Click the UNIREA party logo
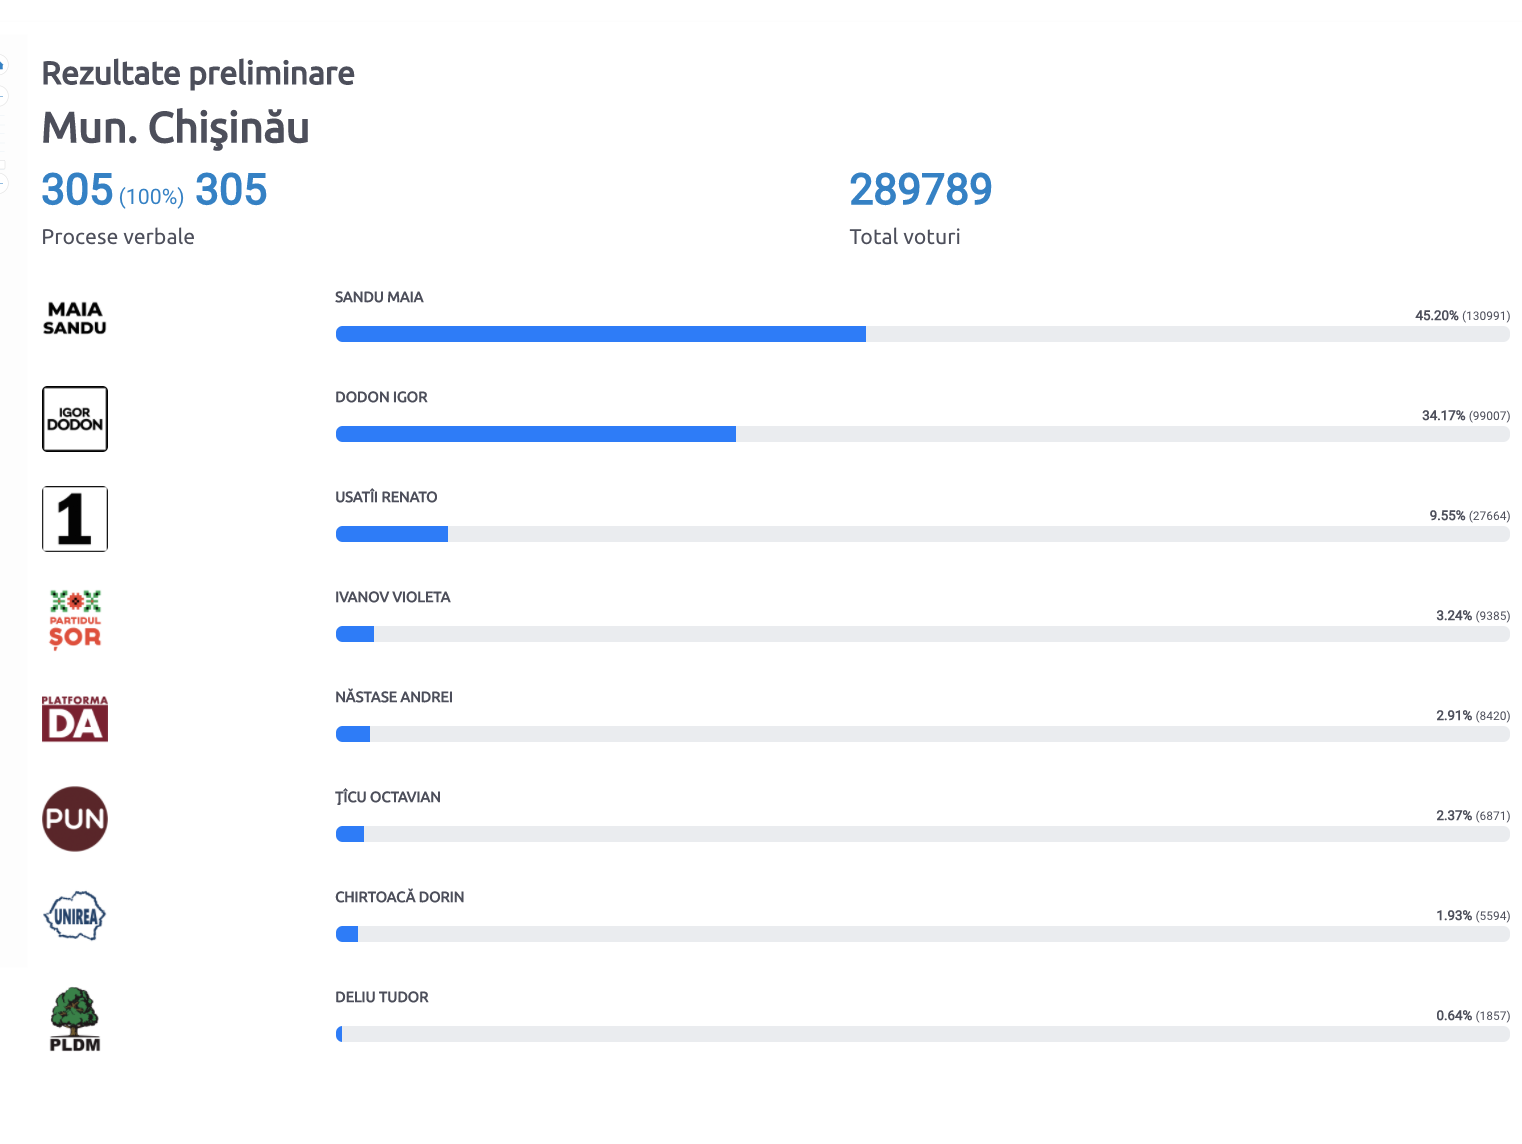The image size is (1522, 1144). click(x=75, y=916)
